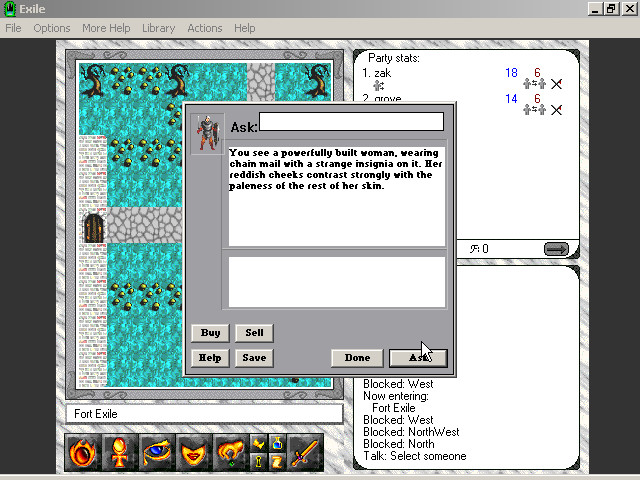
Task: Click the "Talk: Select someone" log line
Action: (x=415, y=456)
